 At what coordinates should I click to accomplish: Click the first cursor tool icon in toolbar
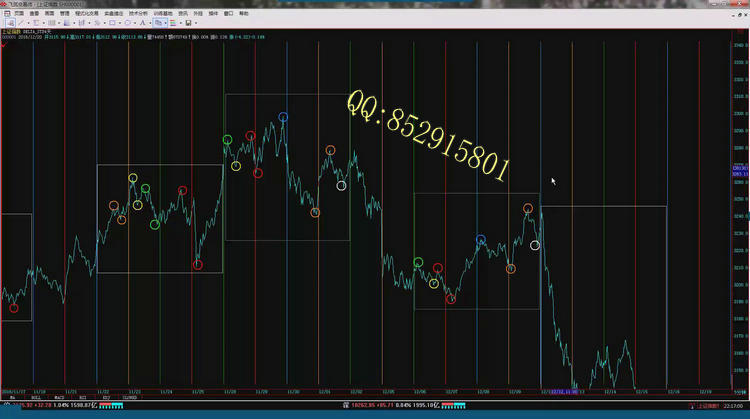[10, 22]
